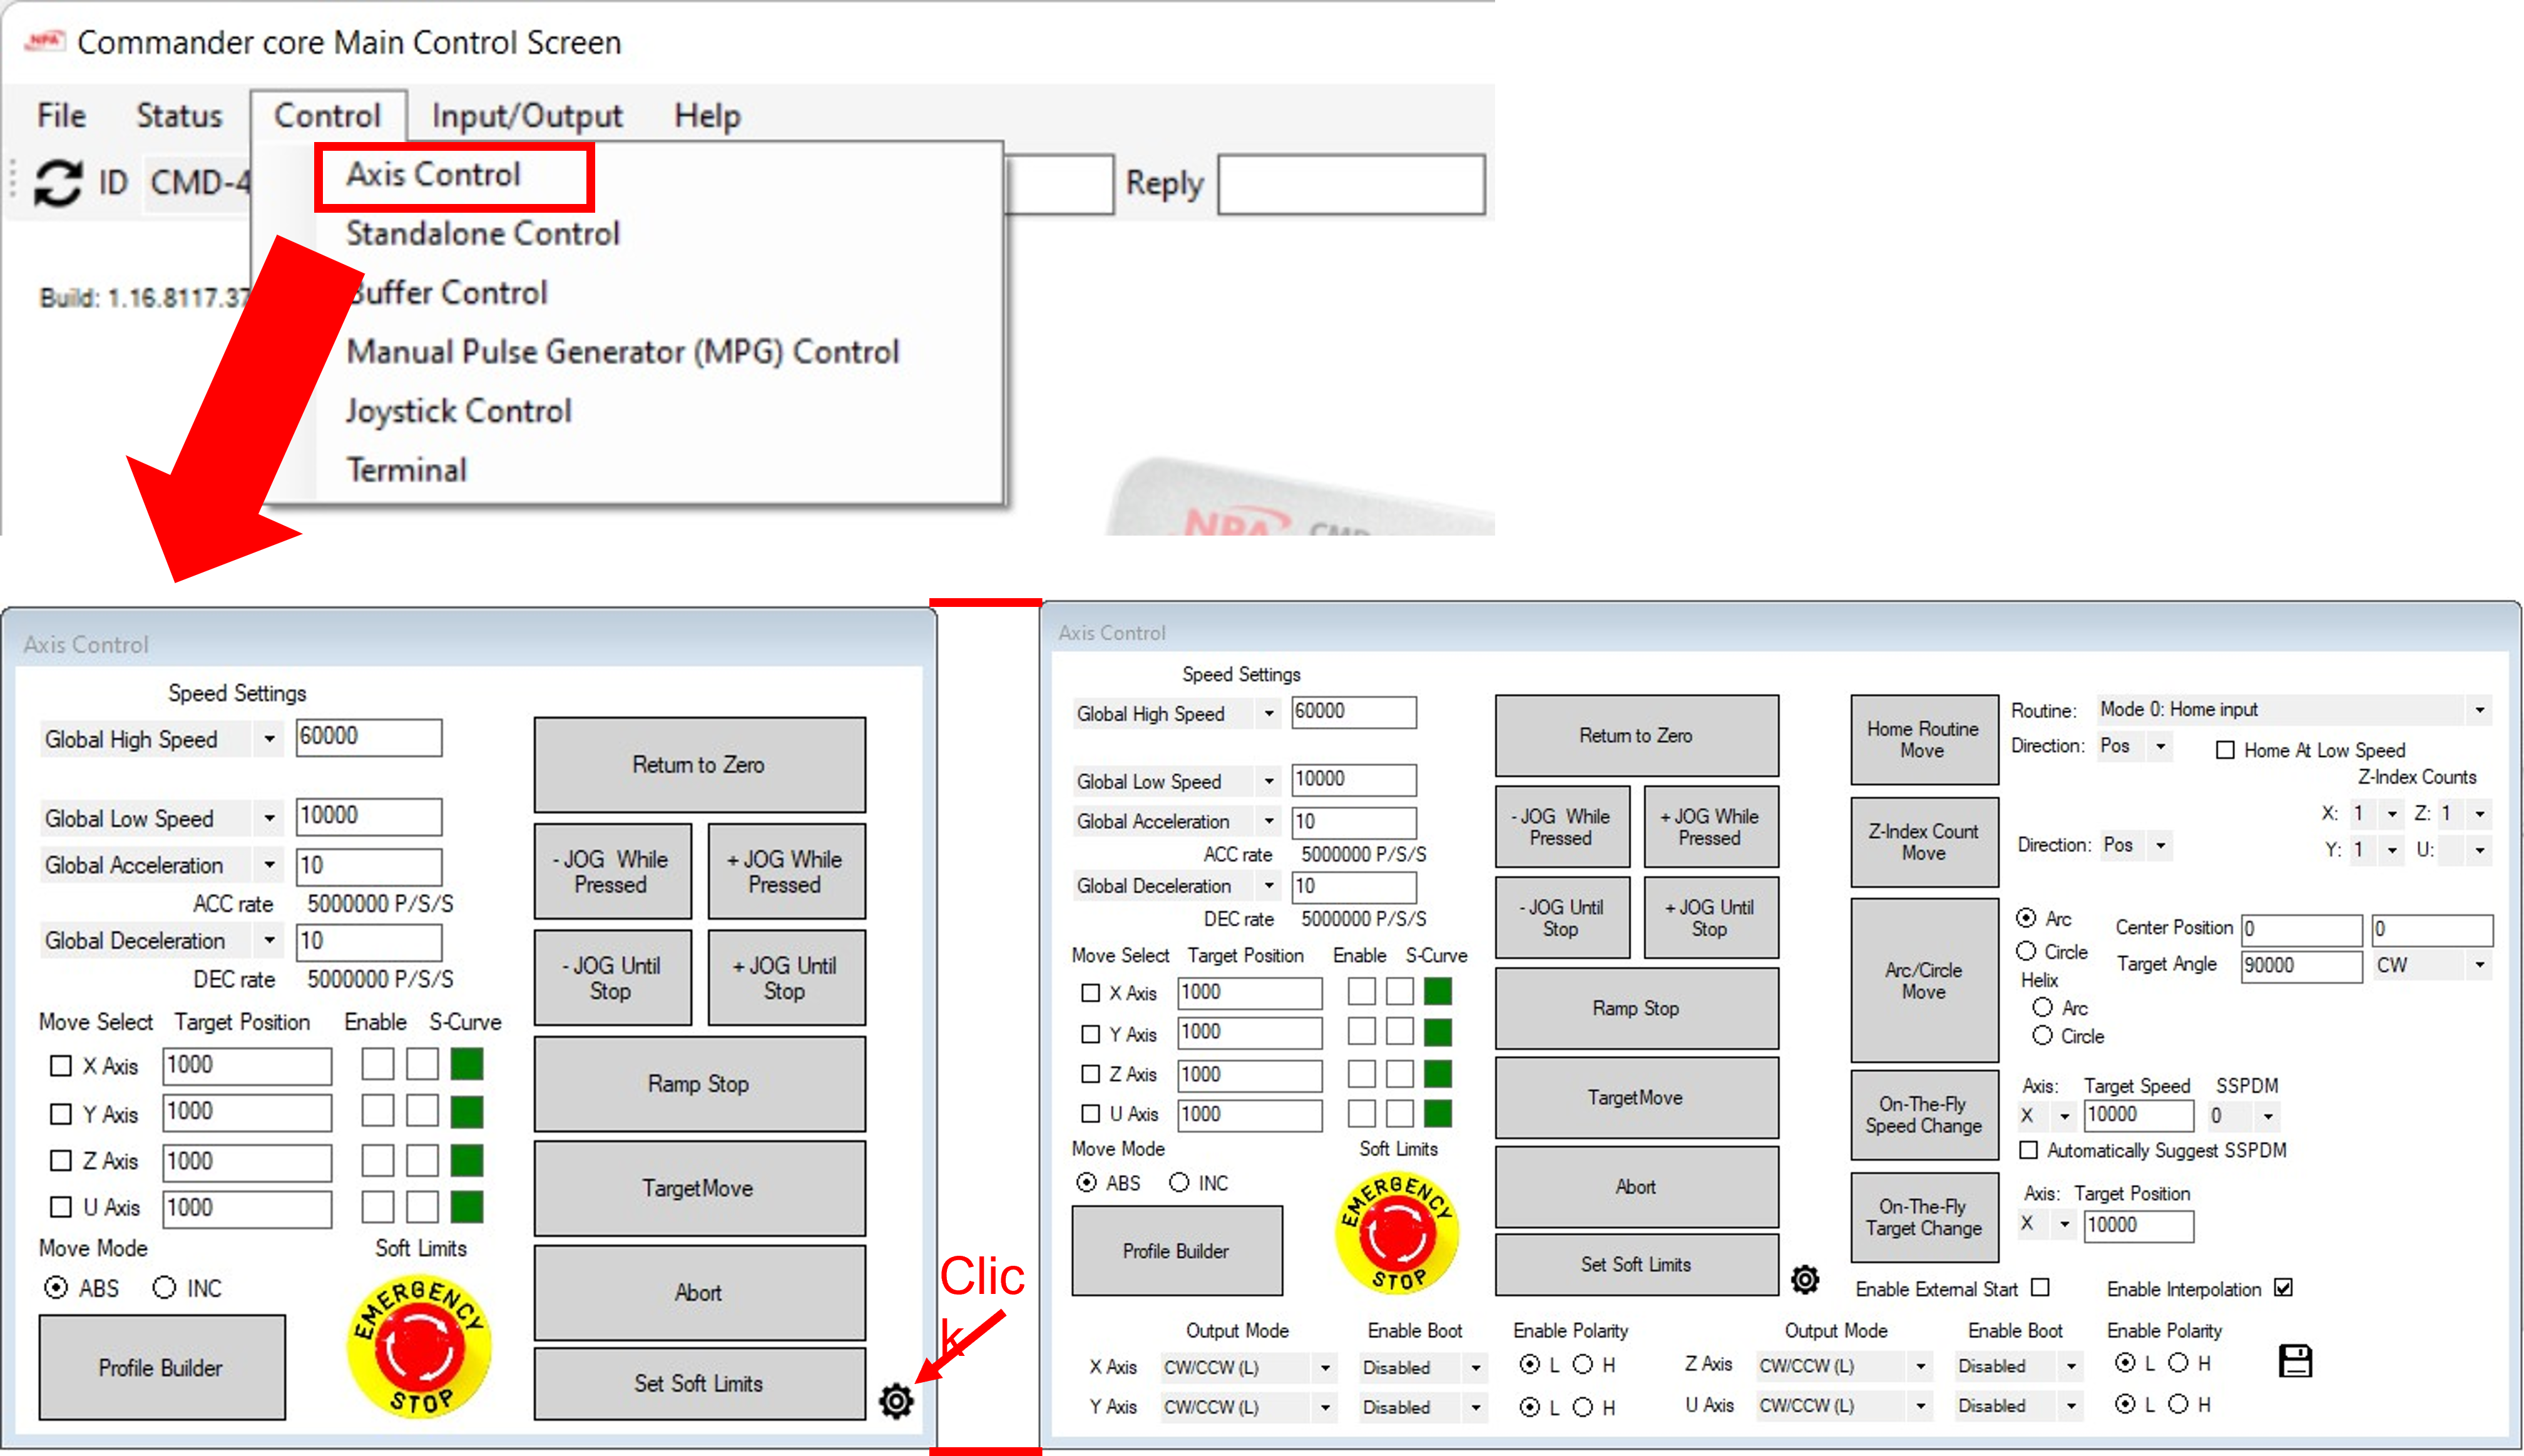The height and width of the screenshot is (1456, 2524).
Task: Check U Axis move select in compact window
Action: point(61,1207)
